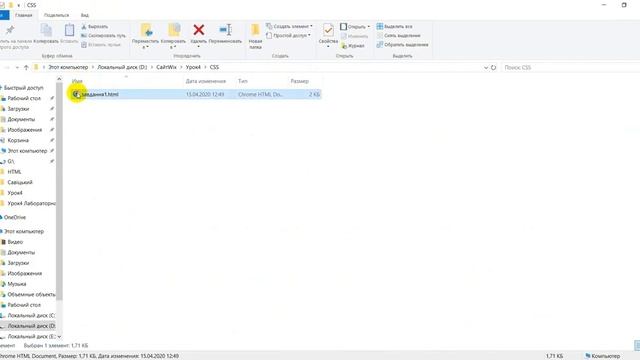Click Обратить выделение in the ribbon
This screenshot has height=360, width=640.
[x=402, y=44]
